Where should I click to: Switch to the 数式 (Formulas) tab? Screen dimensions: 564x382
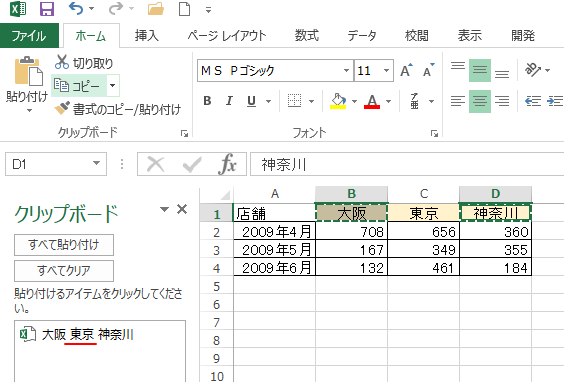pyautogui.click(x=306, y=36)
